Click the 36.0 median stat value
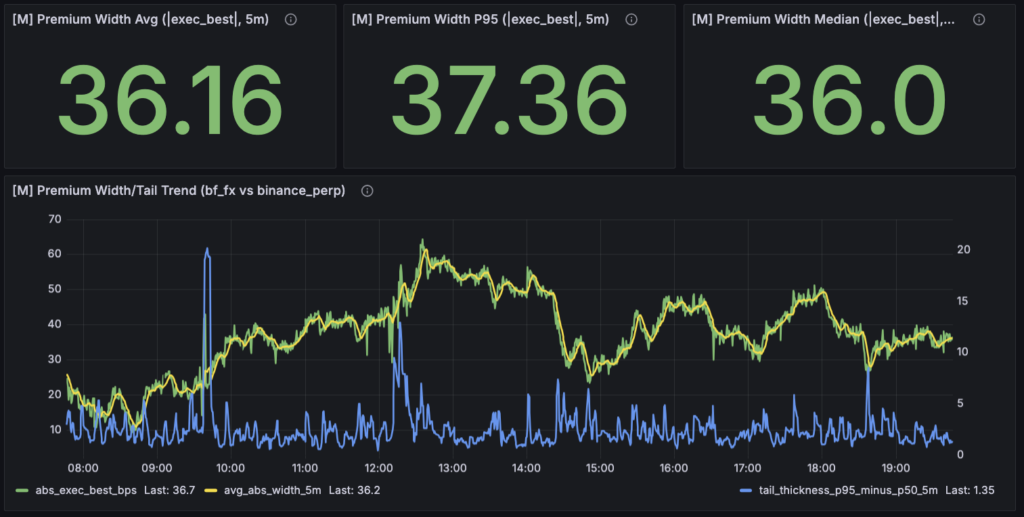This screenshot has width=1024, height=517. [x=849, y=100]
